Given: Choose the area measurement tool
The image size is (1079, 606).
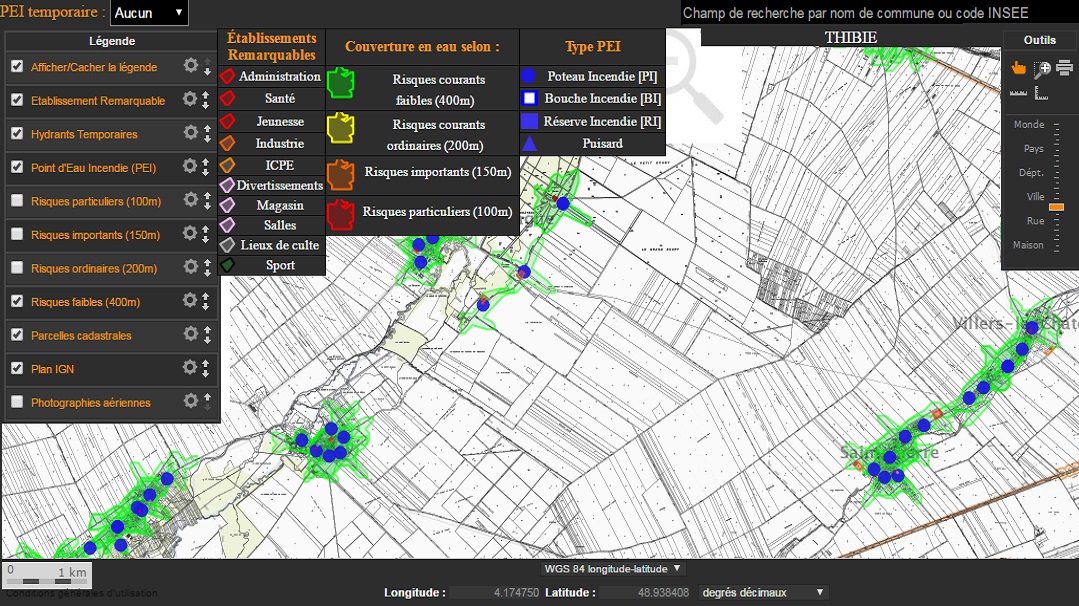Looking at the screenshot, I should [x=1042, y=93].
